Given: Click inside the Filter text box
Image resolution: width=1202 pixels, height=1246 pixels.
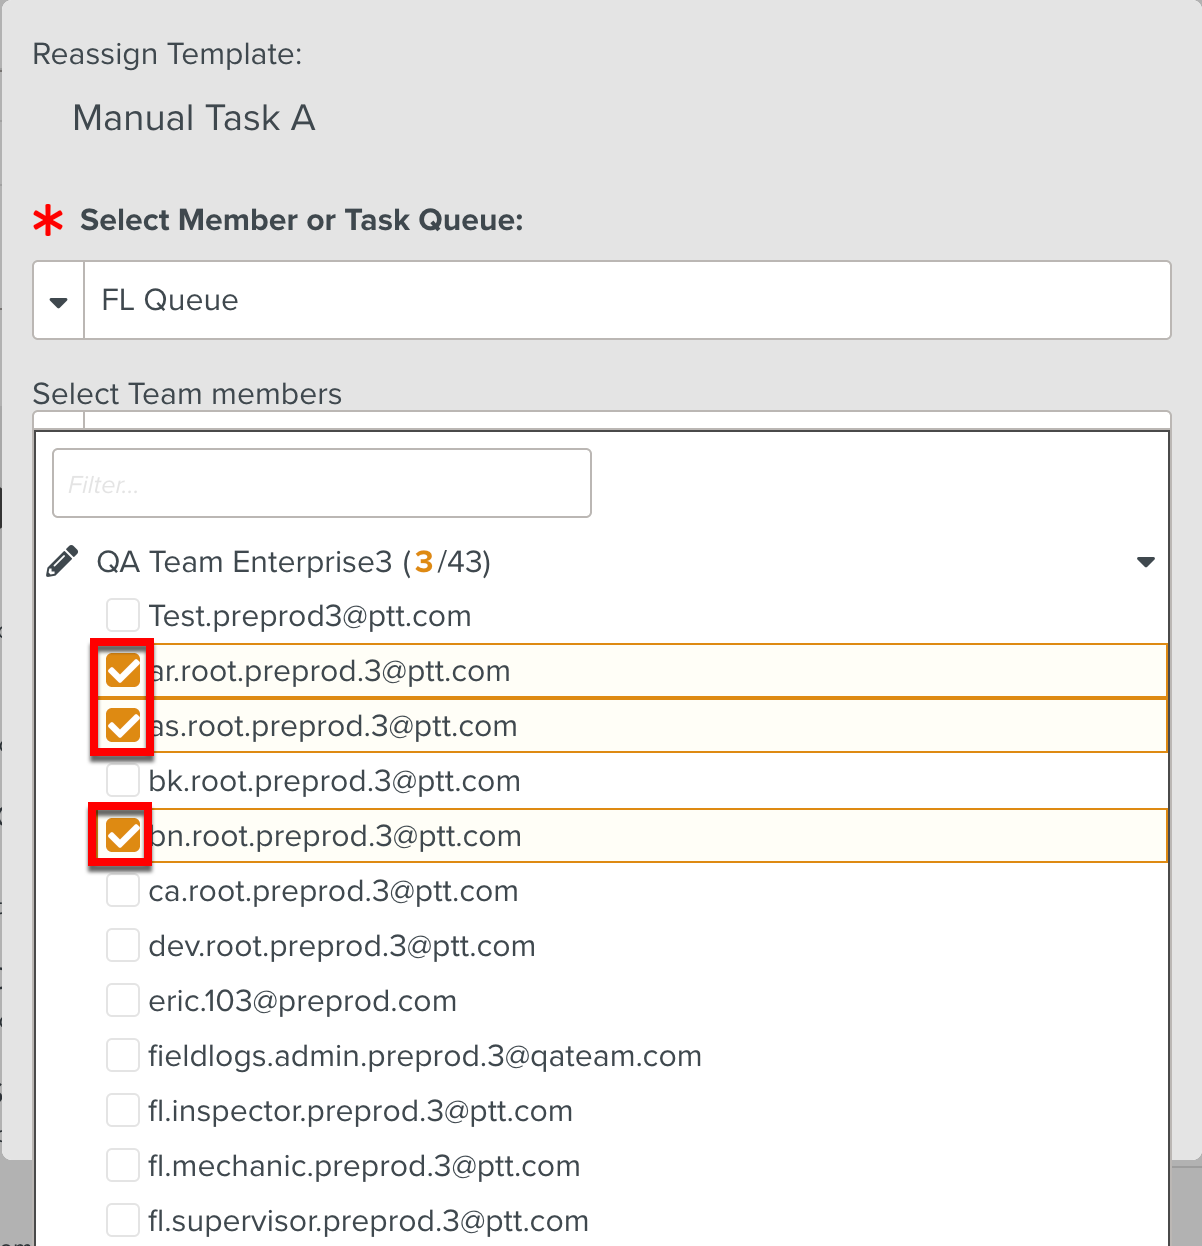Looking at the screenshot, I should click(x=321, y=484).
